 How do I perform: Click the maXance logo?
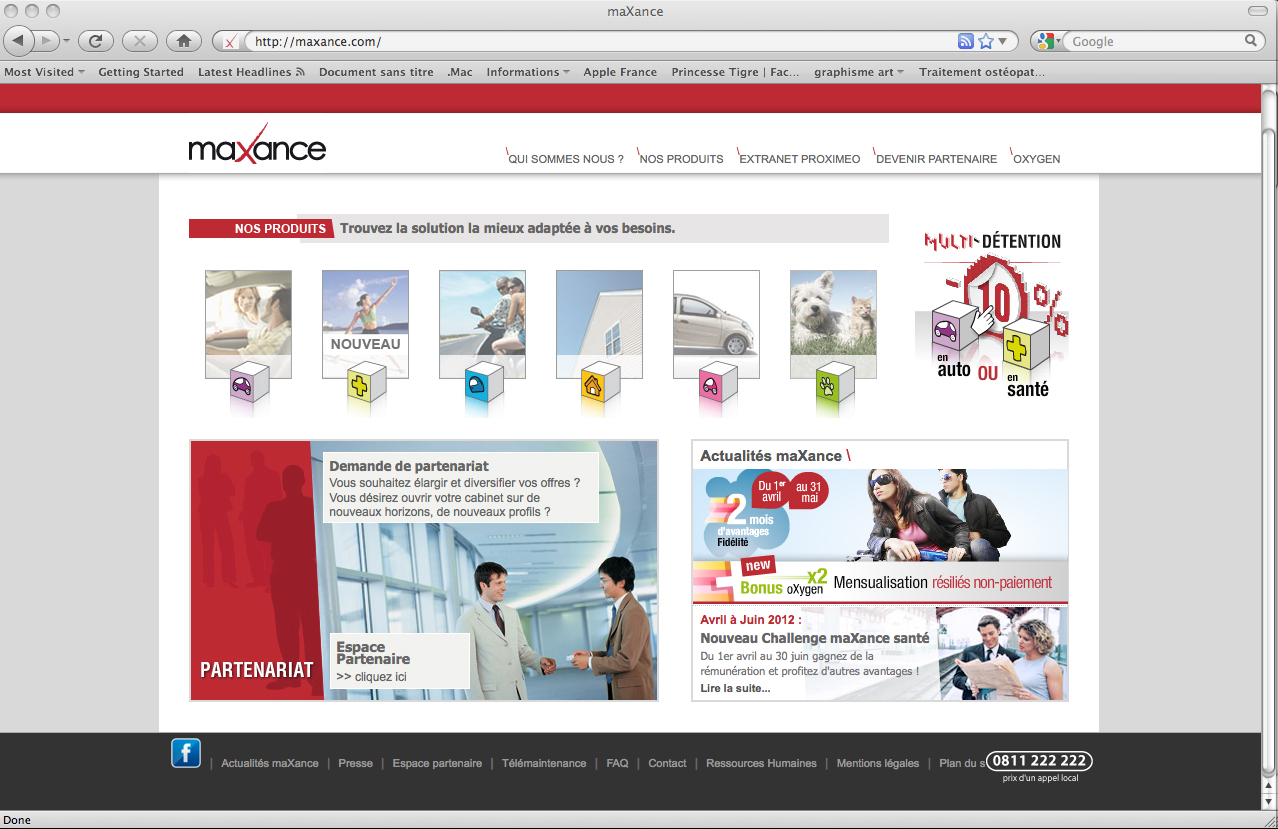[x=257, y=145]
